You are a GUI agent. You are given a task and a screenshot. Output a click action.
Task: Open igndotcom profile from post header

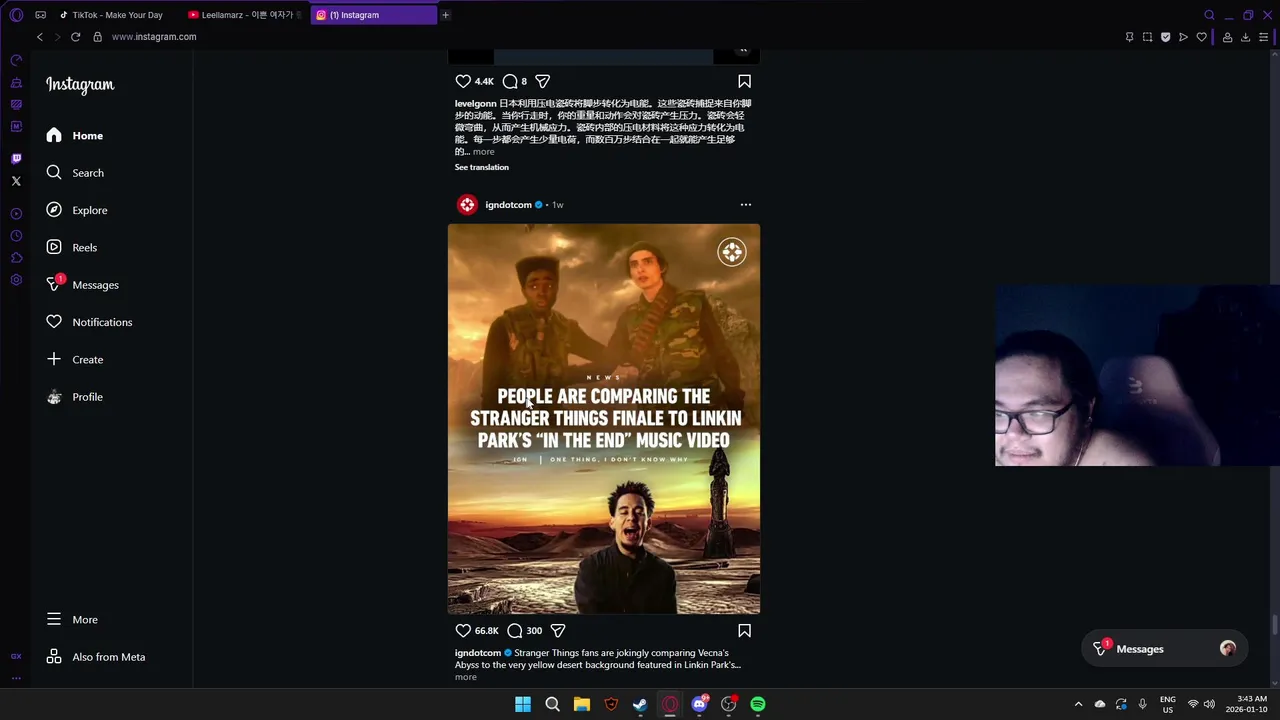click(x=508, y=205)
